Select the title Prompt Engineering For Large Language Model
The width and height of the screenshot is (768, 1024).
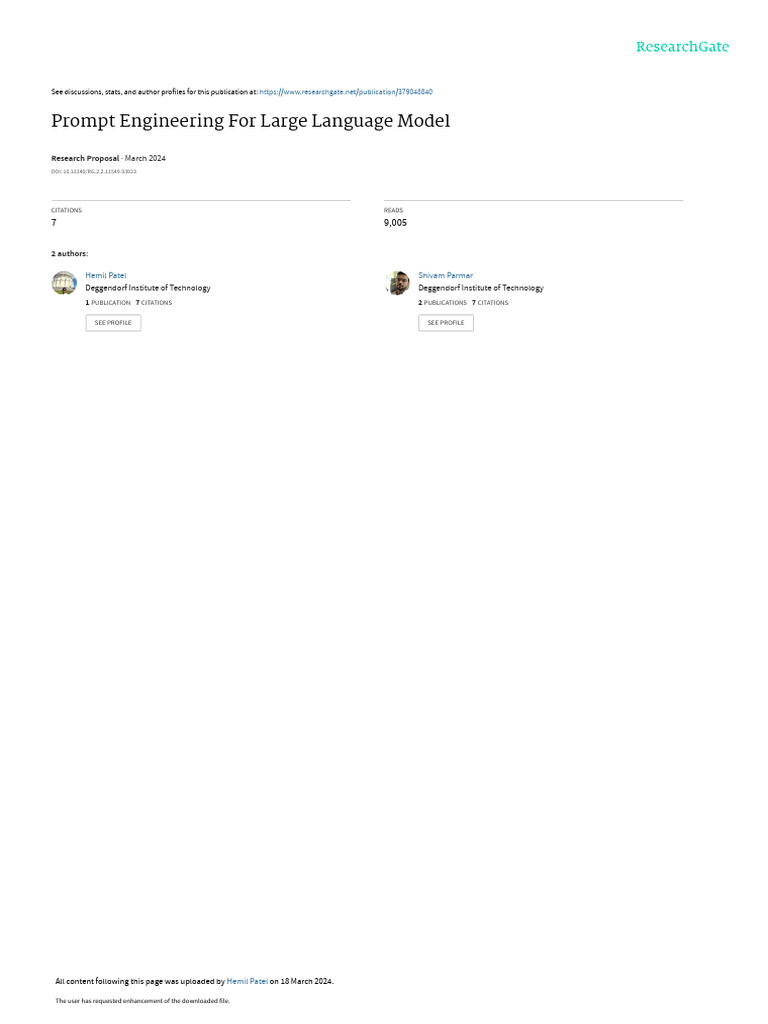(x=251, y=121)
